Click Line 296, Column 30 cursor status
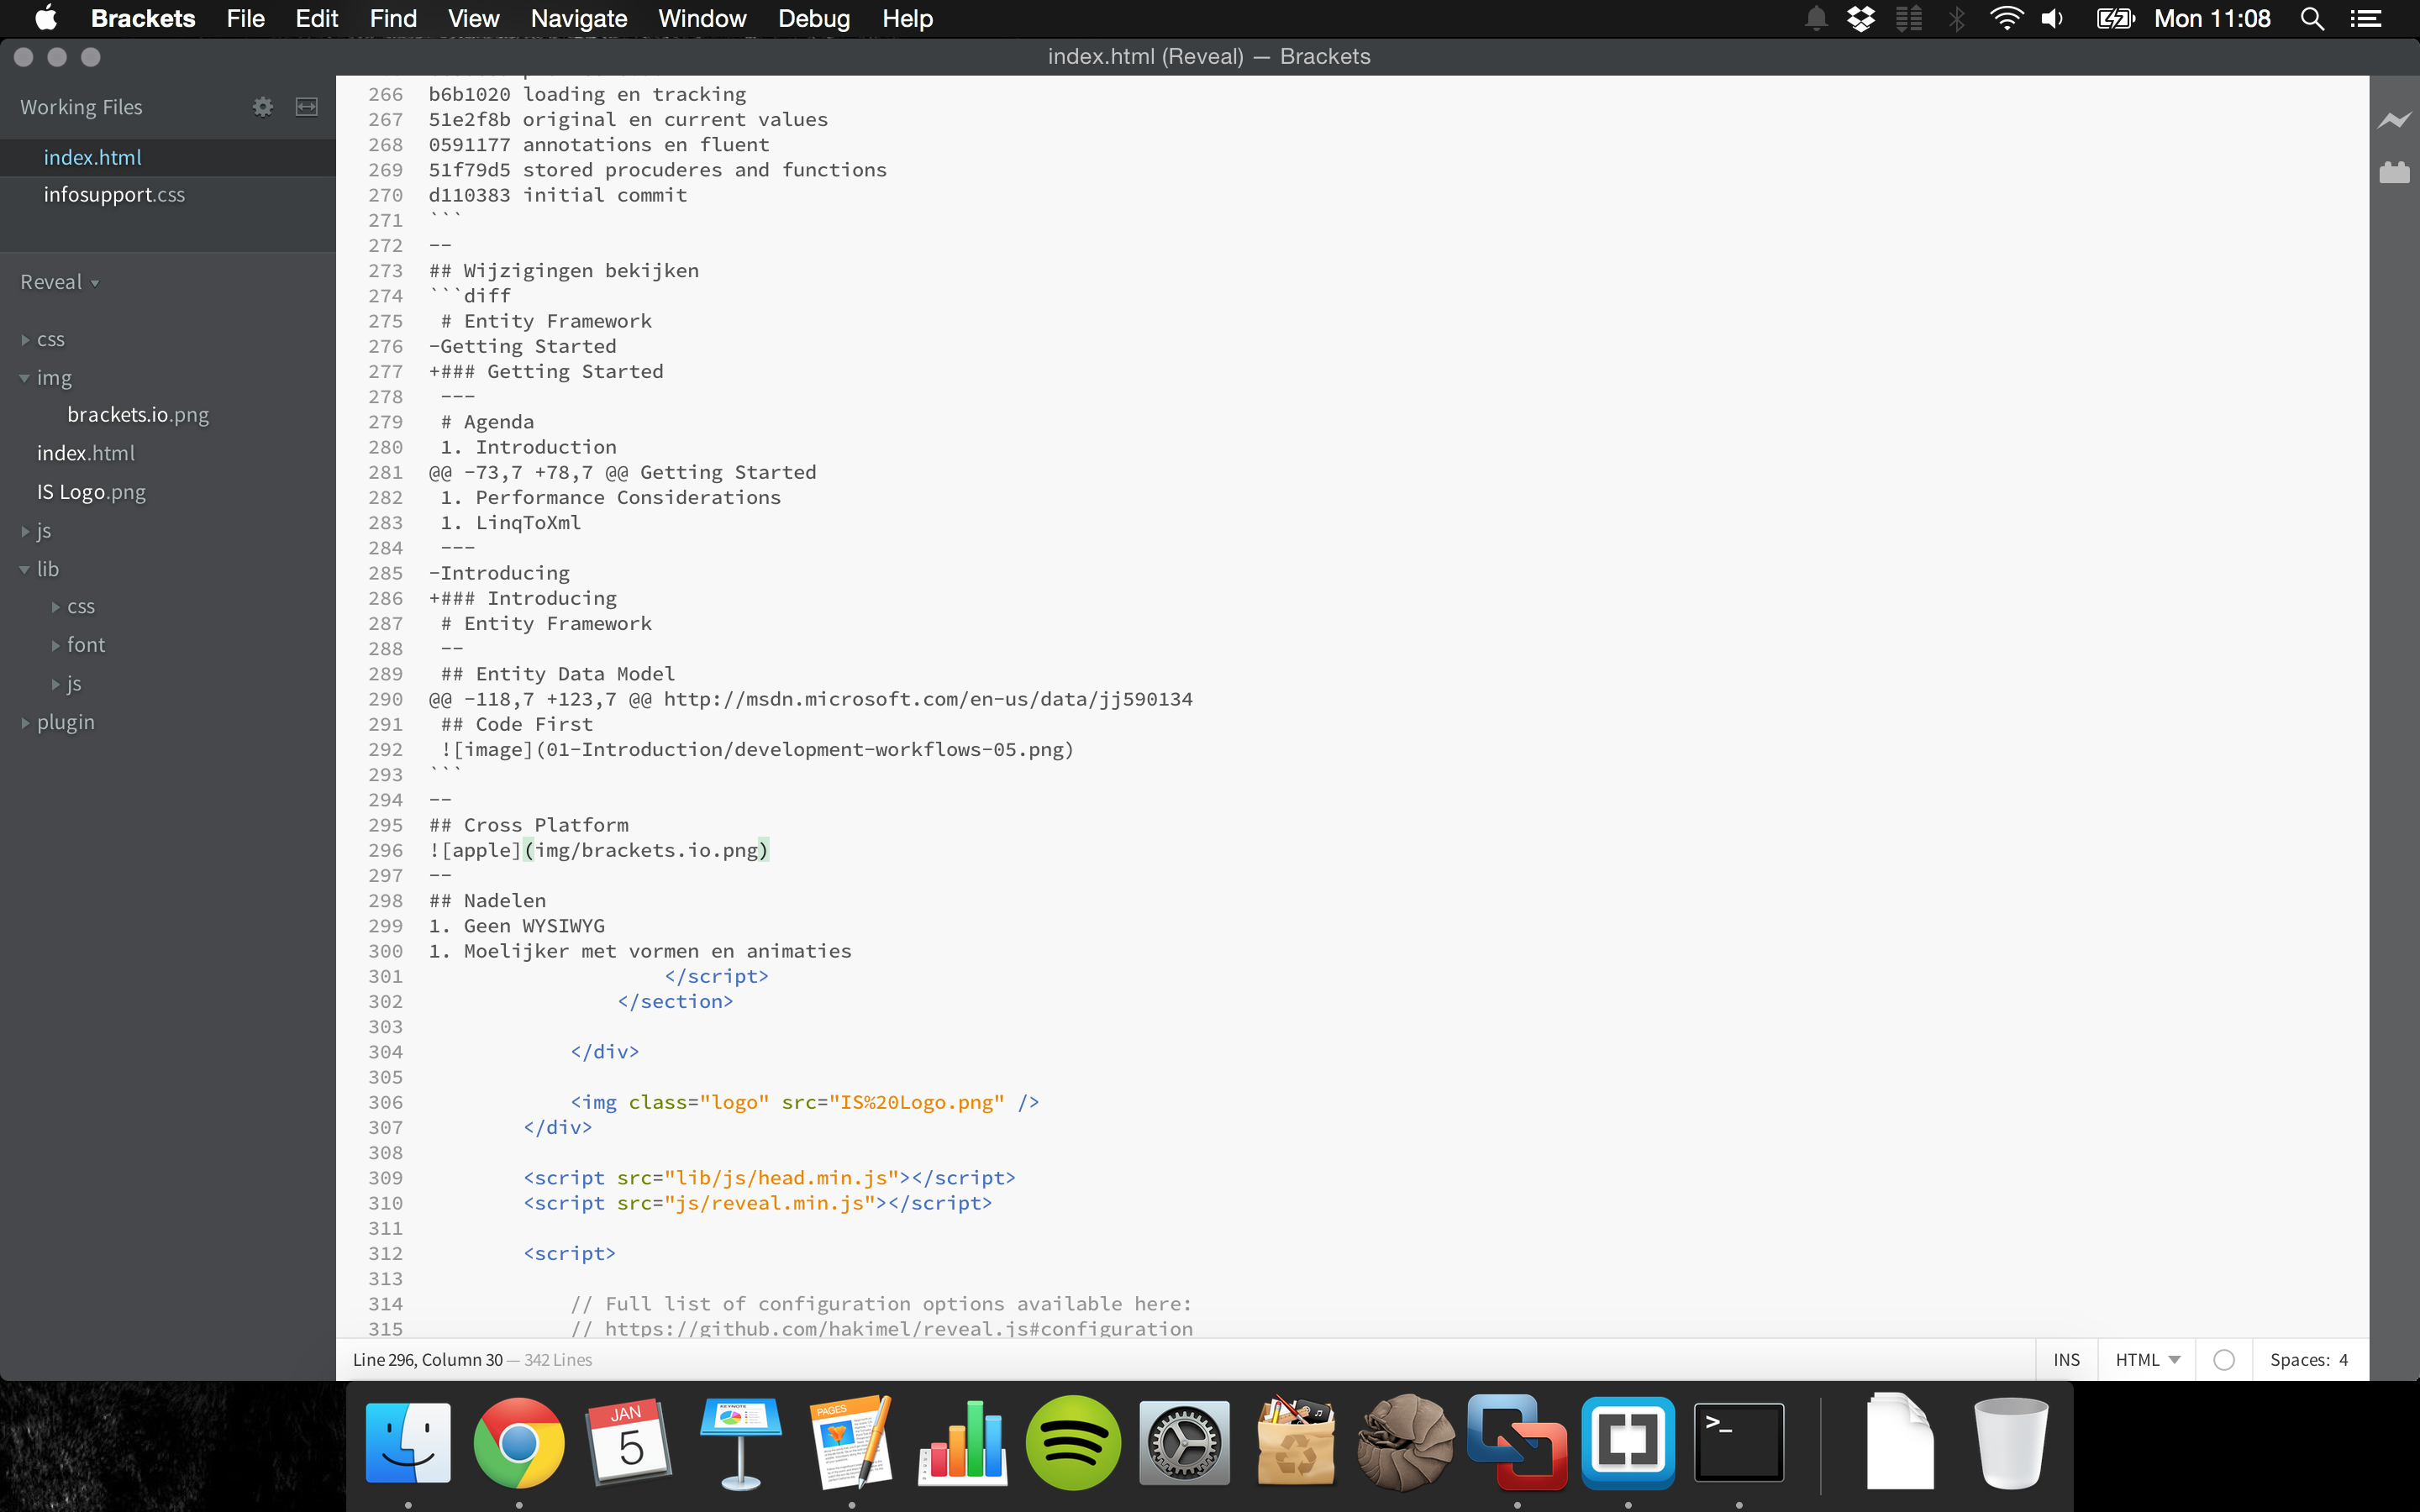 [427, 1359]
